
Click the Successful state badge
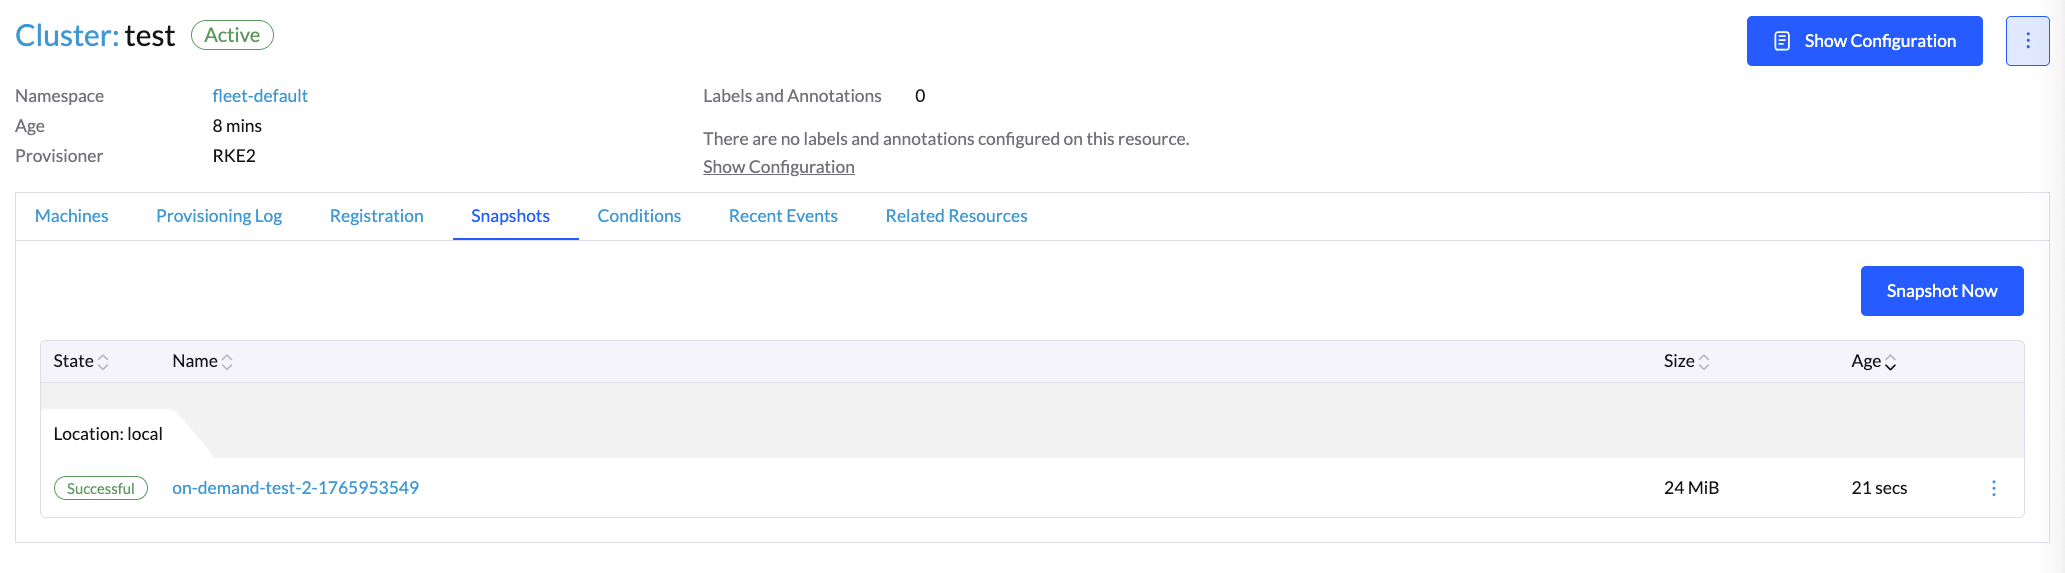click(101, 488)
